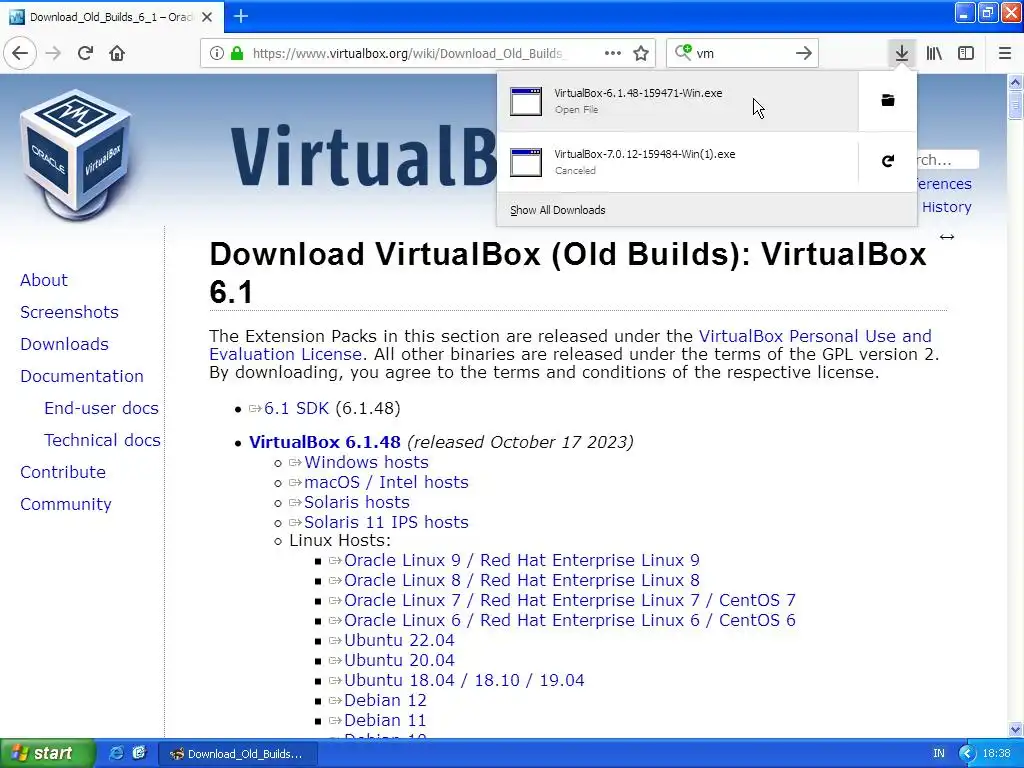
Task: Click the search engine magnifier icon
Action: pyautogui.click(x=683, y=52)
